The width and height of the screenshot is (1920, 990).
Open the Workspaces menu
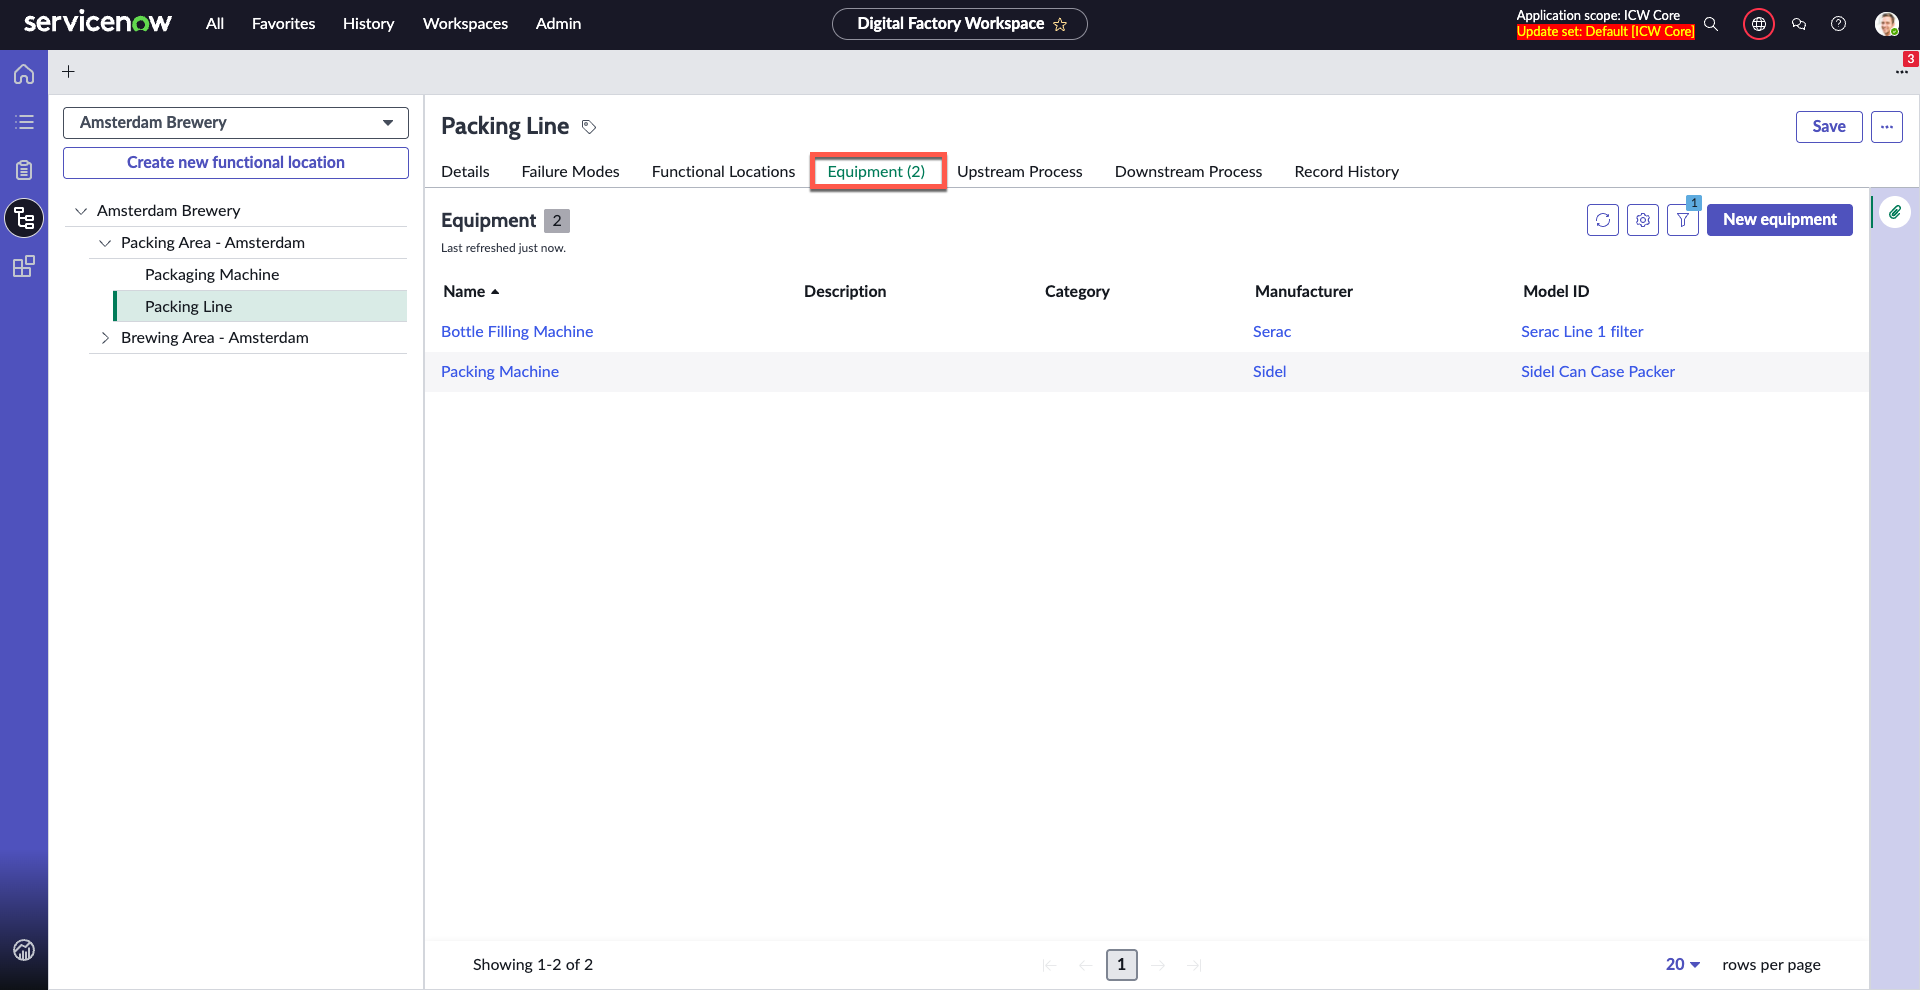(465, 24)
